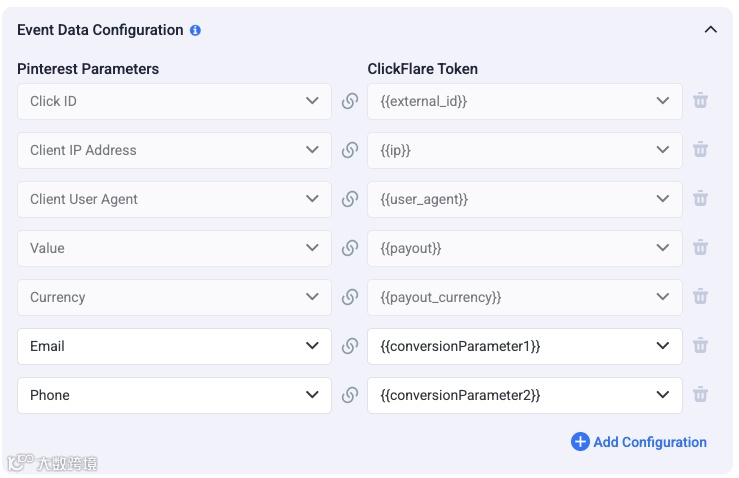Image resolution: width=739 pixels, height=478 pixels.
Task: Click trash icon for the Value row
Action: pyautogui.click(x=701, y=248)
